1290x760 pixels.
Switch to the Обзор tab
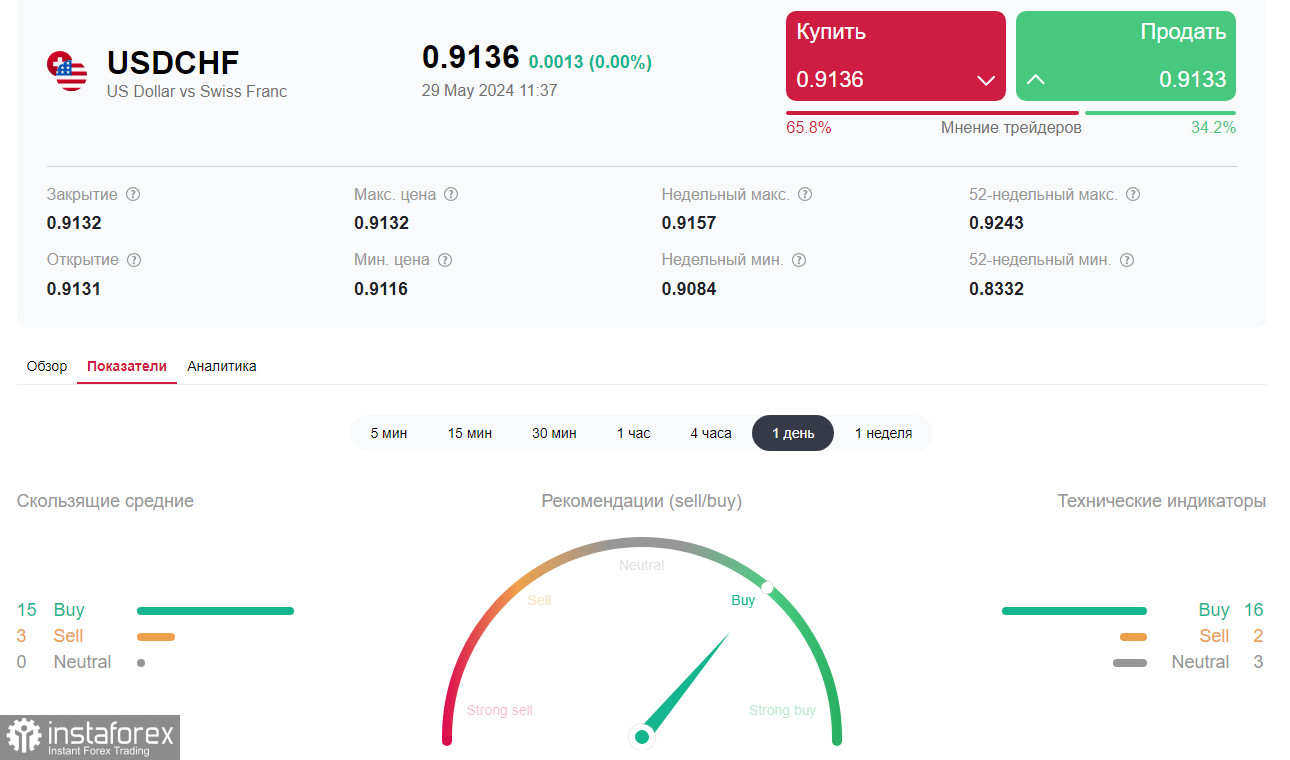click(x=47, y=366)
